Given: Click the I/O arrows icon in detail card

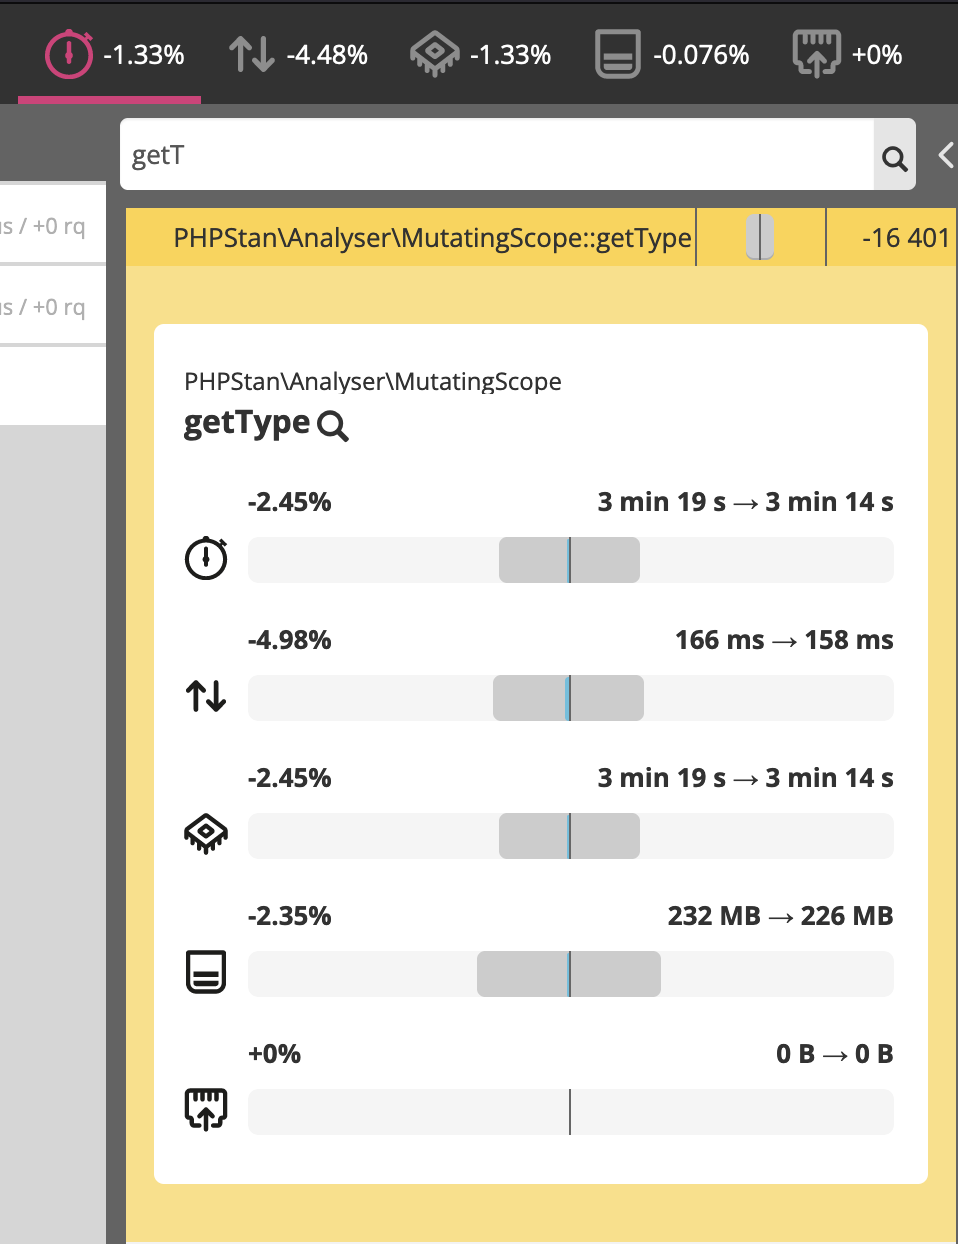Looking at the screenshot, I should coord(206,696).
